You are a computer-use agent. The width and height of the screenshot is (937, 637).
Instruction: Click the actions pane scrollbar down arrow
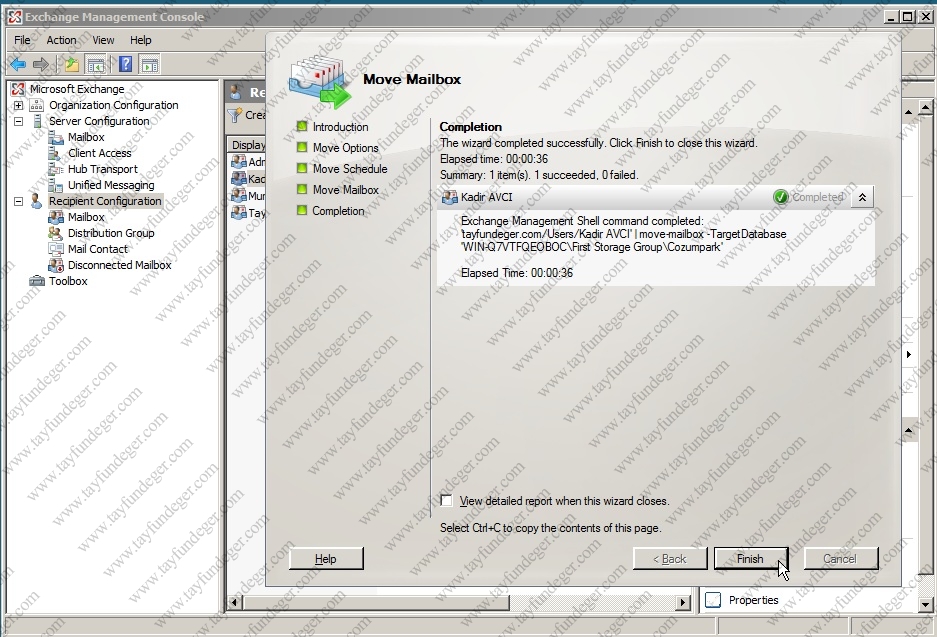(925, 604)
